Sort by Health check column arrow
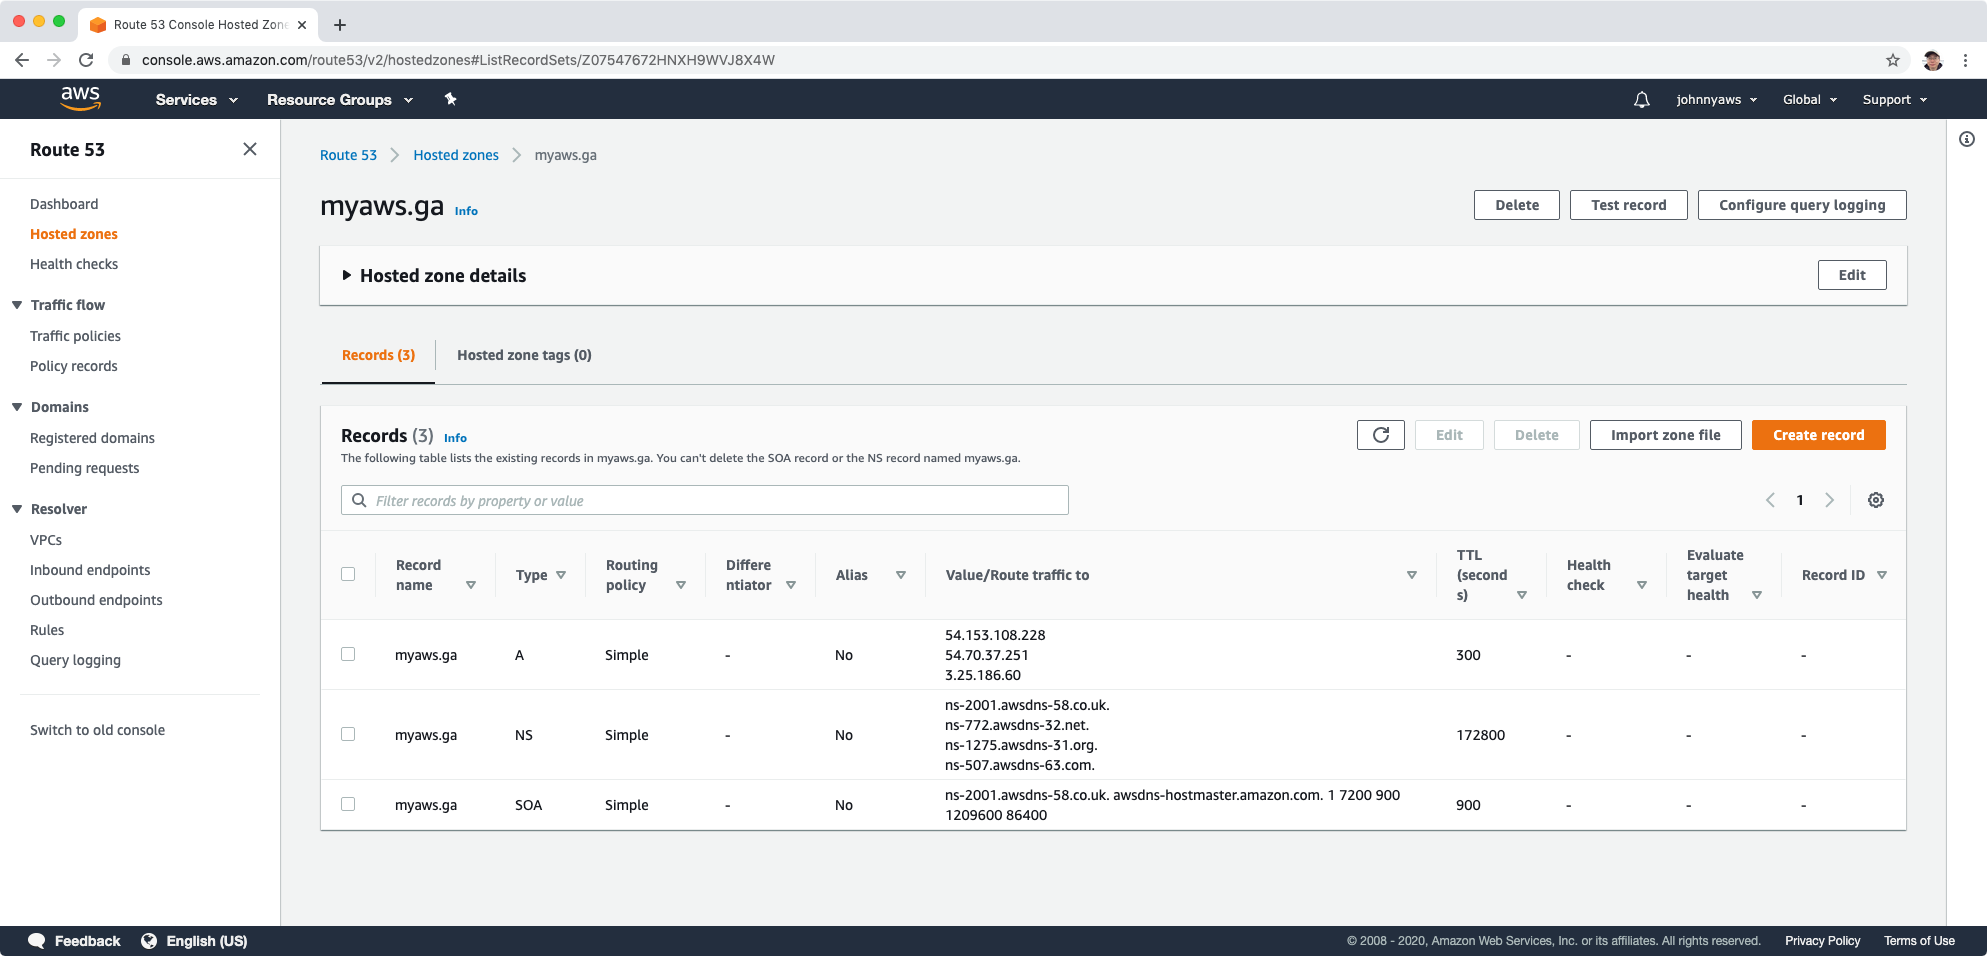 pos(1642,585)
